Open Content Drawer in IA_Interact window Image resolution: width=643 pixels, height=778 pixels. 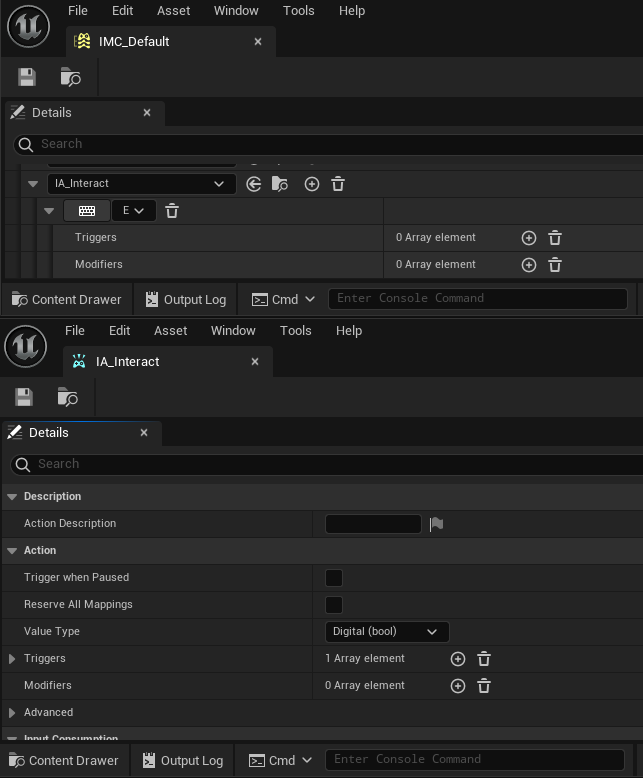tap(64, 761)
